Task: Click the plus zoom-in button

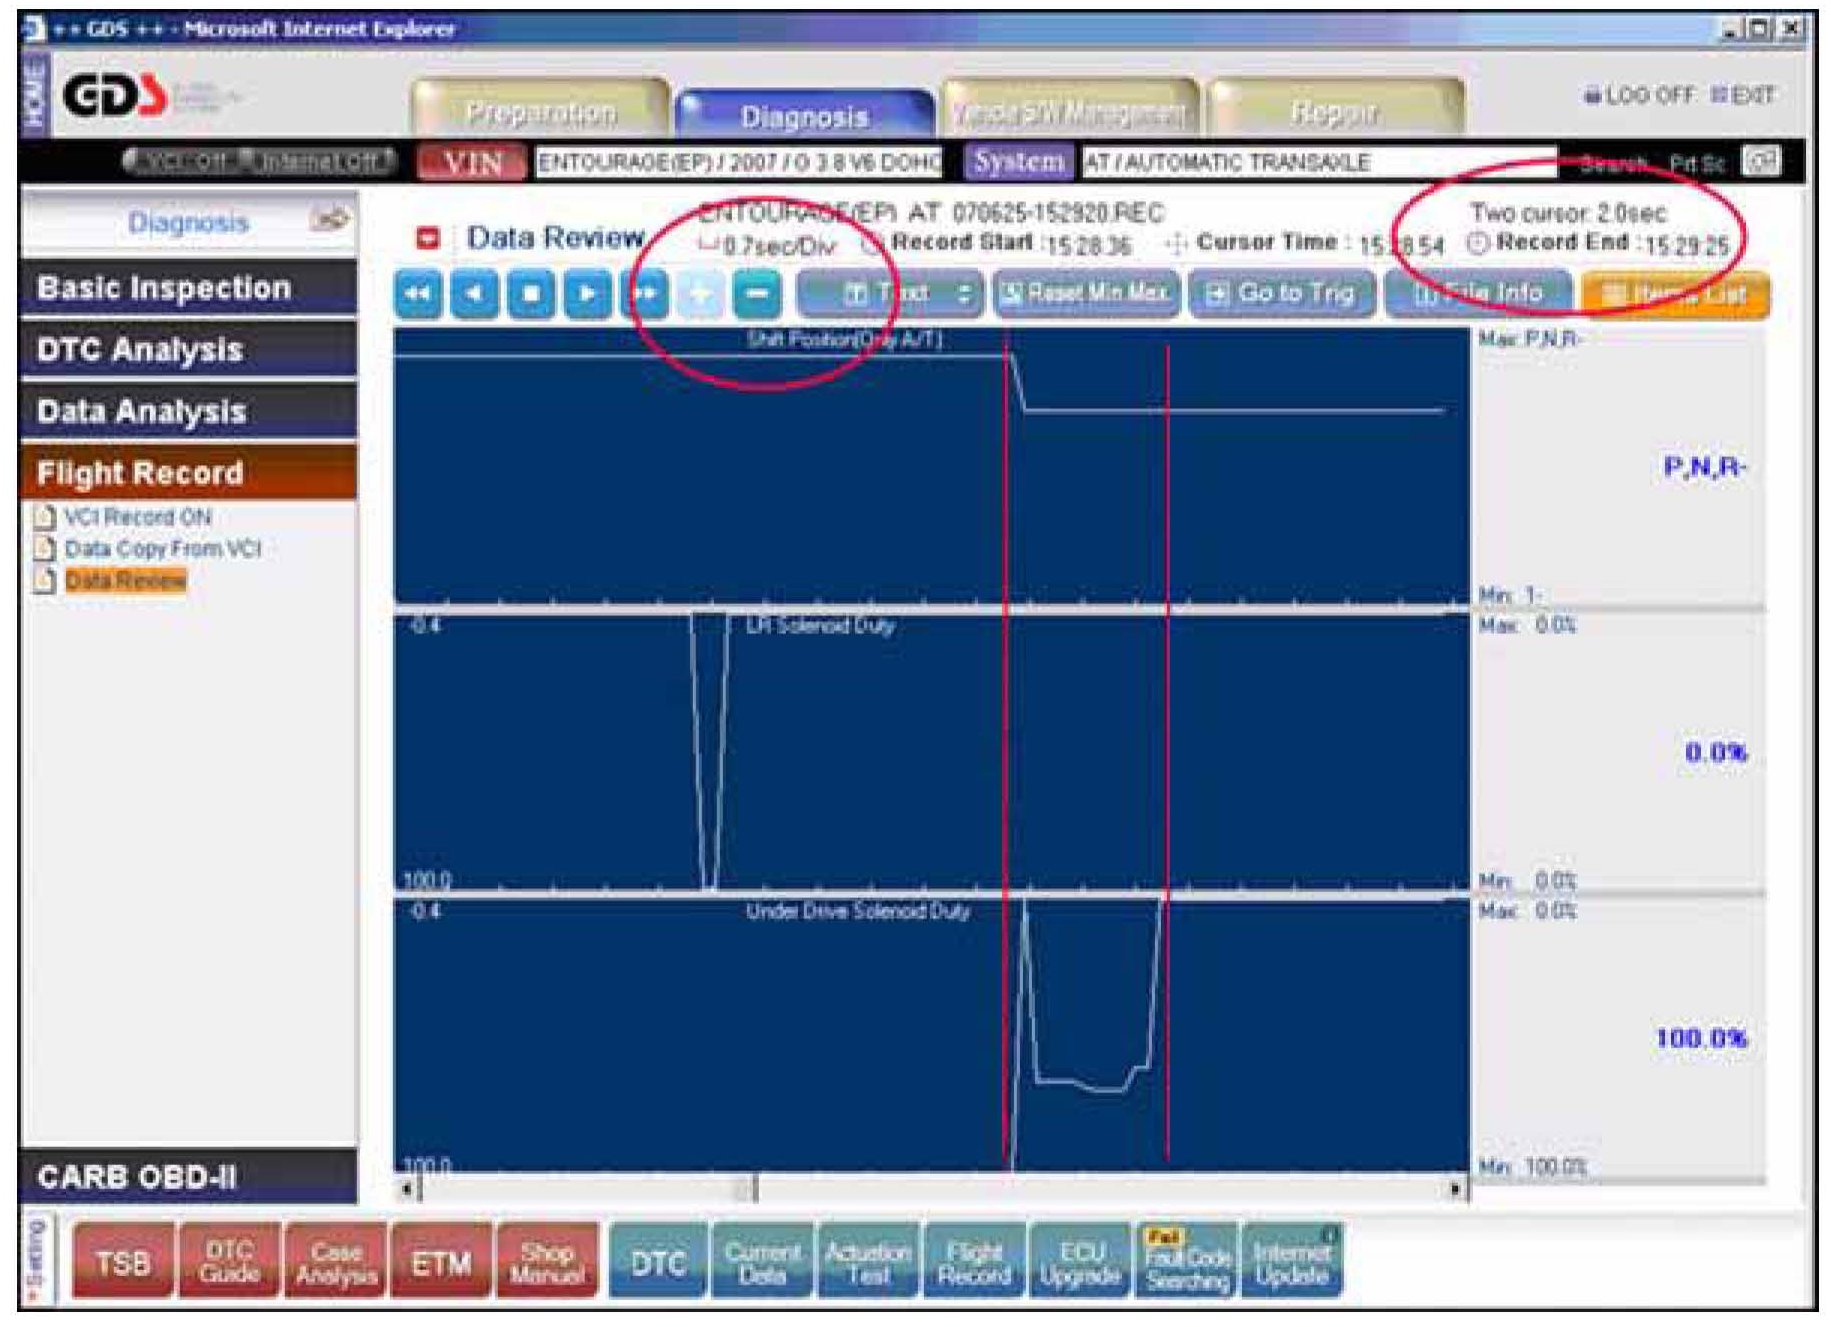Action: tap(701, 294)
